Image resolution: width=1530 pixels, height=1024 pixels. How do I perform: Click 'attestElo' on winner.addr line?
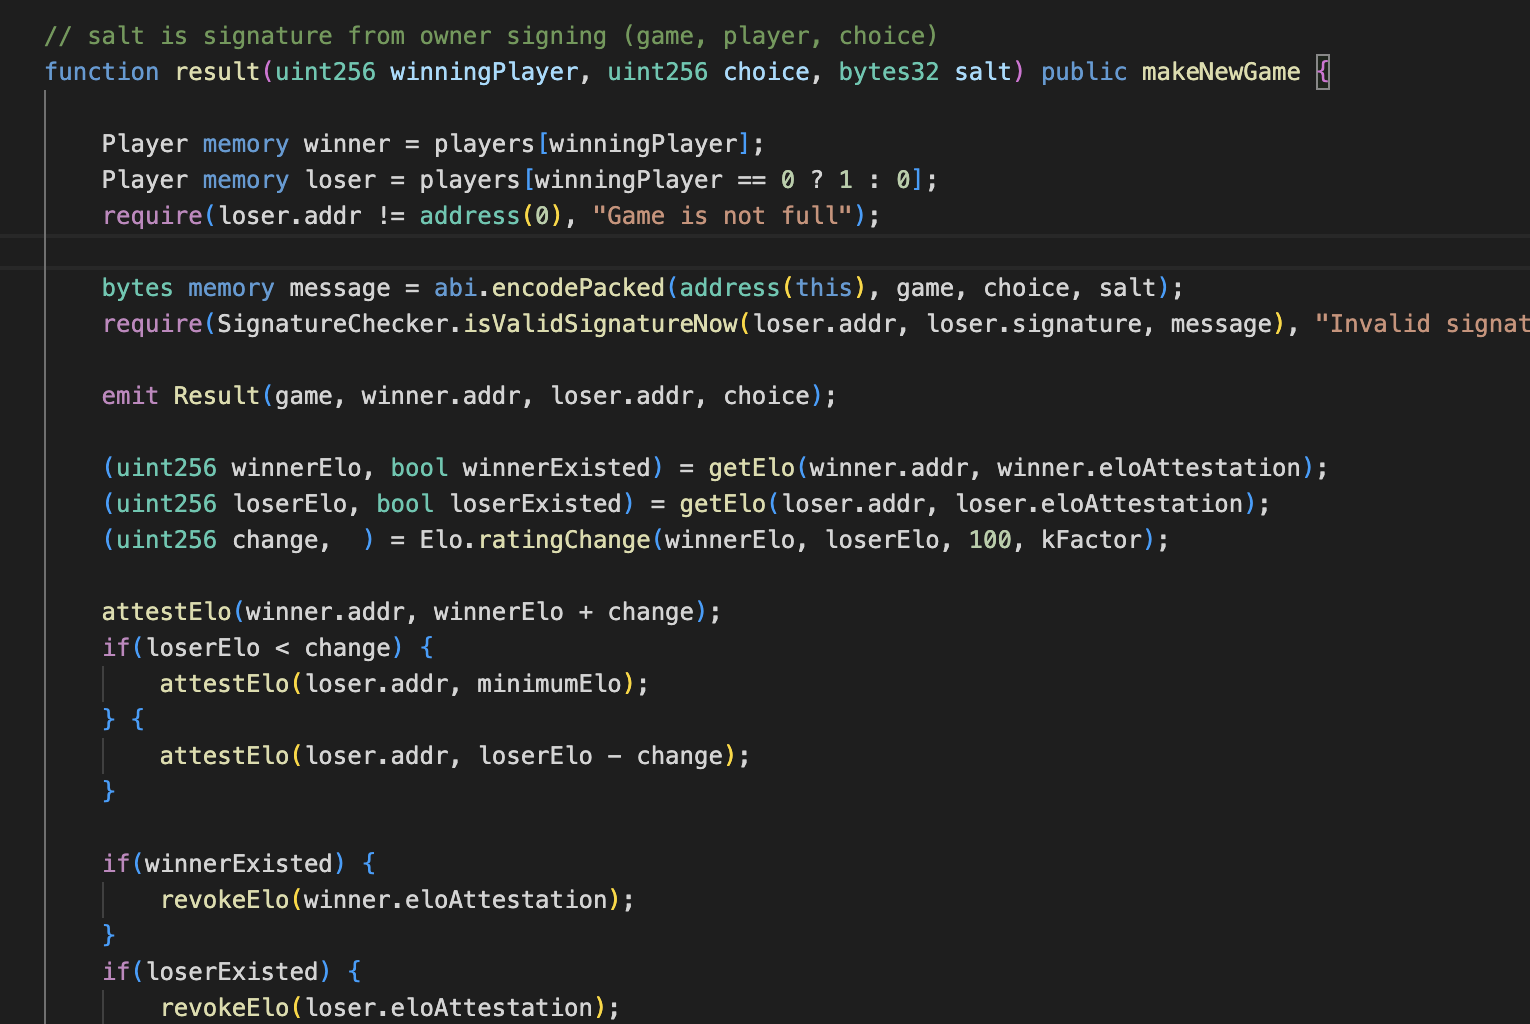click(x=166, y=612)
